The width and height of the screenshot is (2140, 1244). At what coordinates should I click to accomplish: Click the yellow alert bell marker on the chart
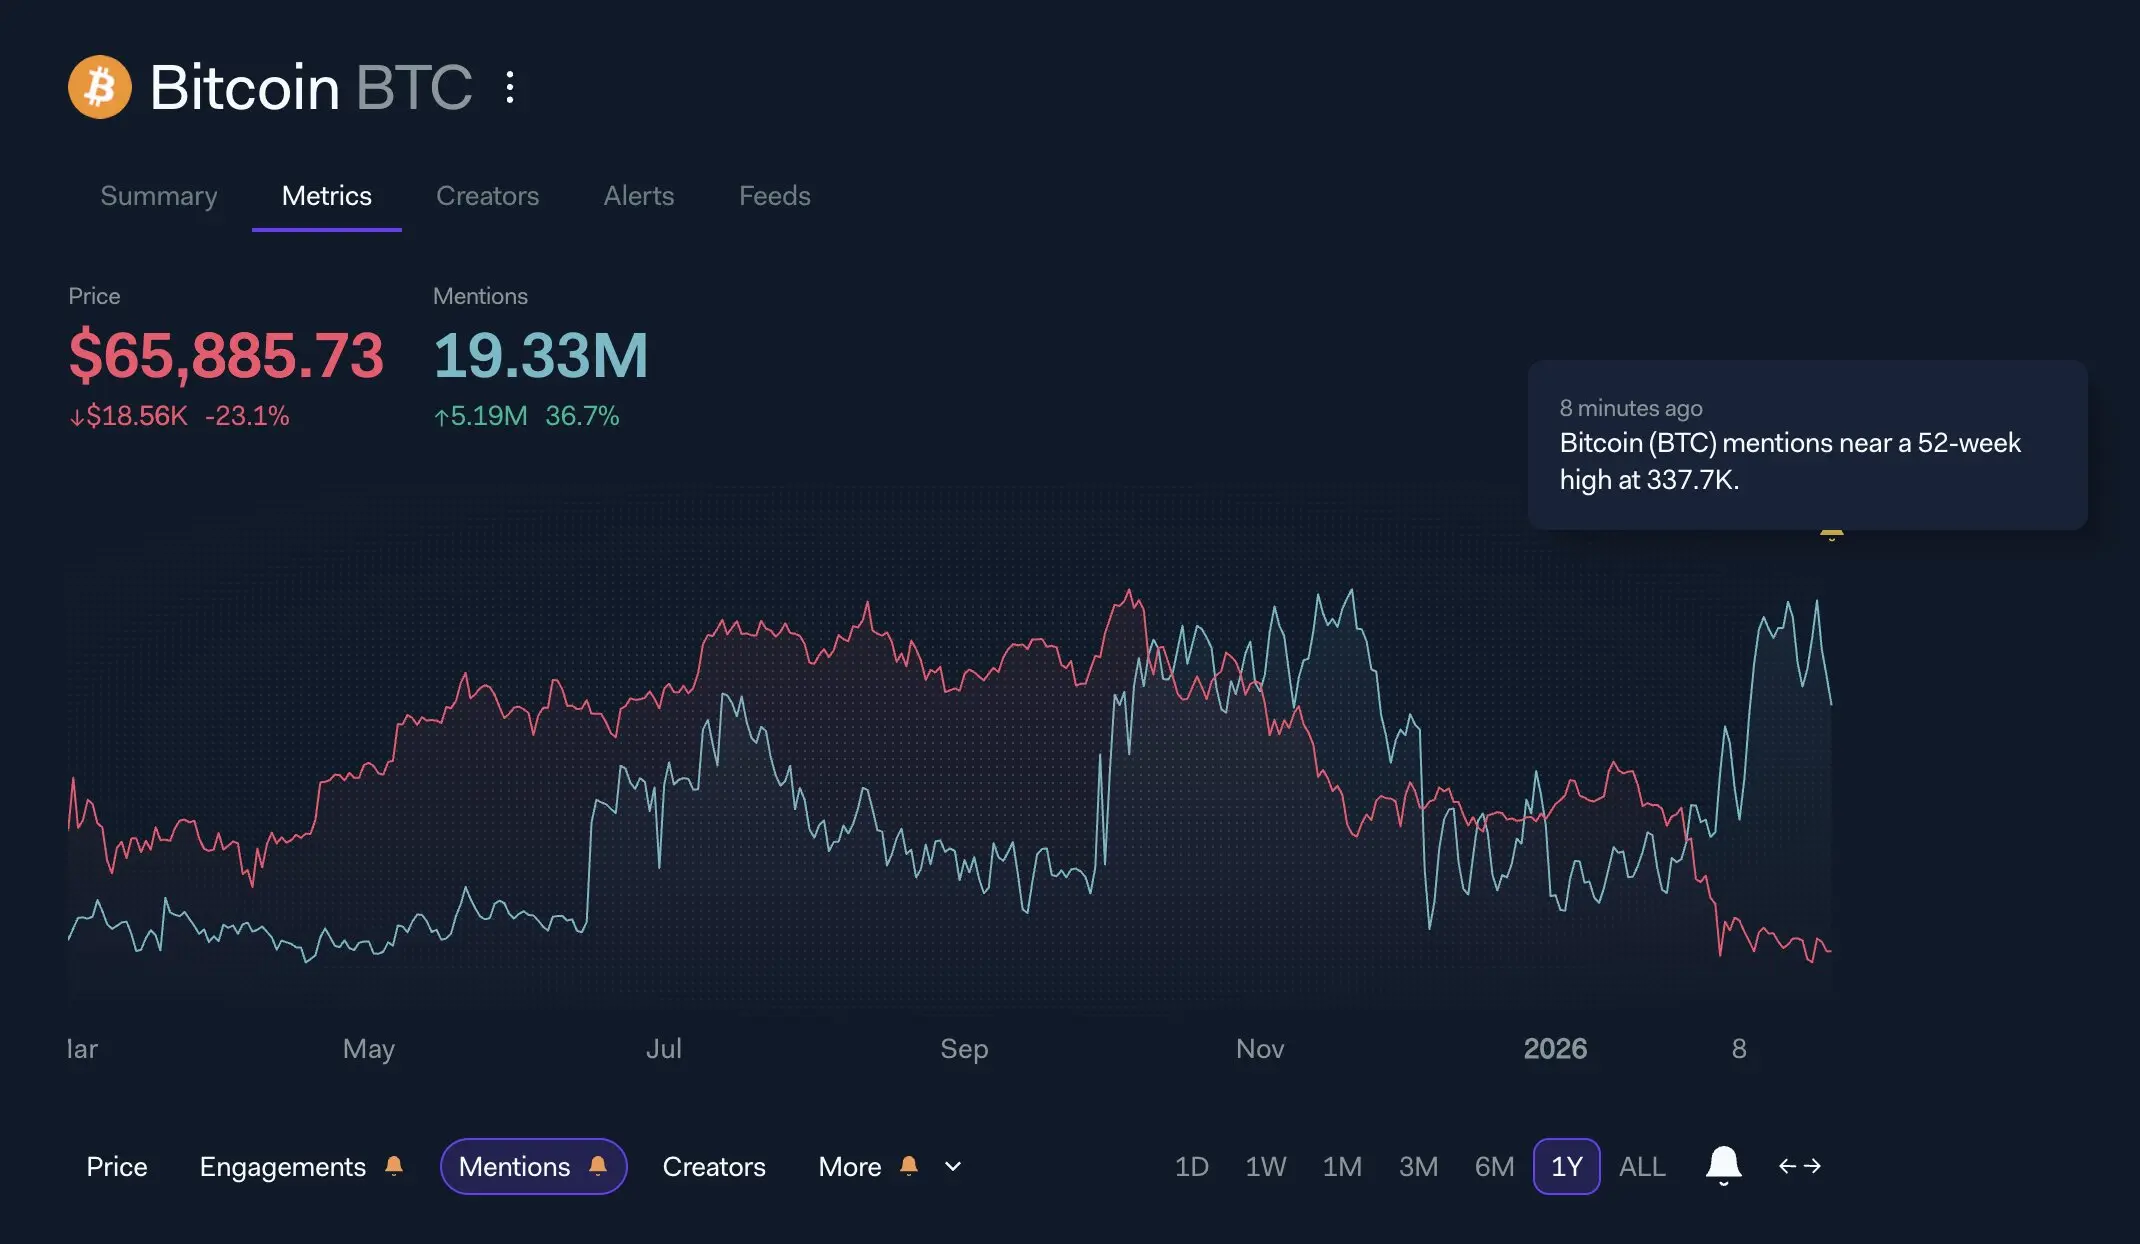coord(1831,534)
